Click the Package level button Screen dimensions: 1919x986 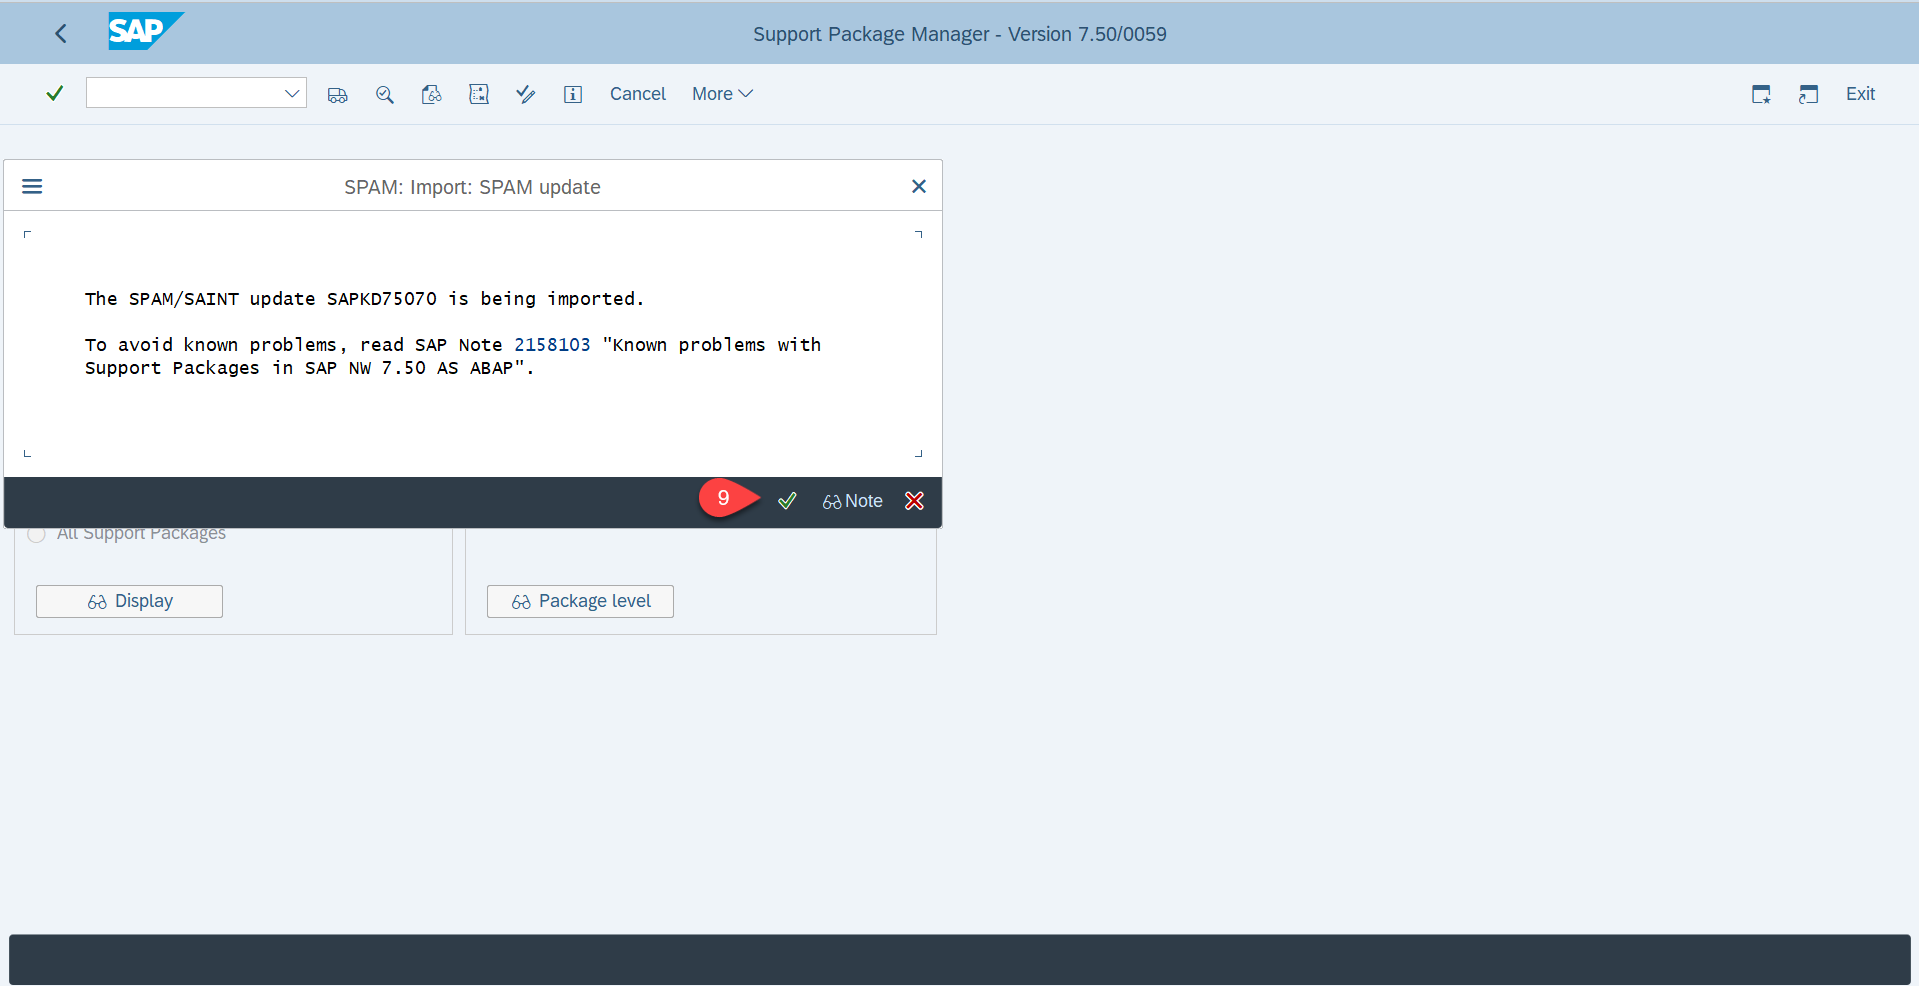tap(580, 601)
